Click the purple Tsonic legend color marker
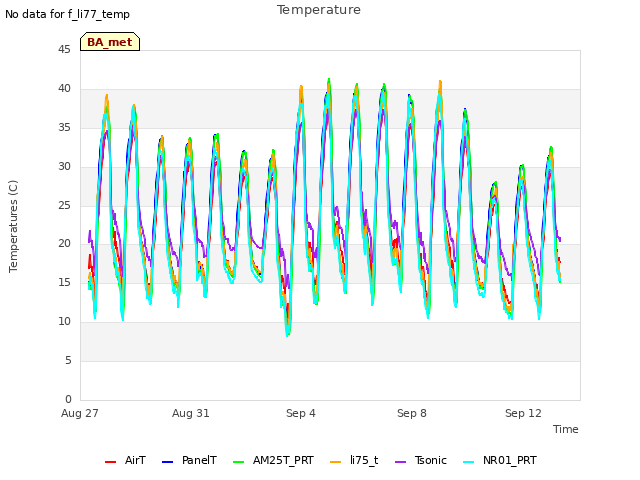This screenshot has width=640, height=480. tap(400, 462)
